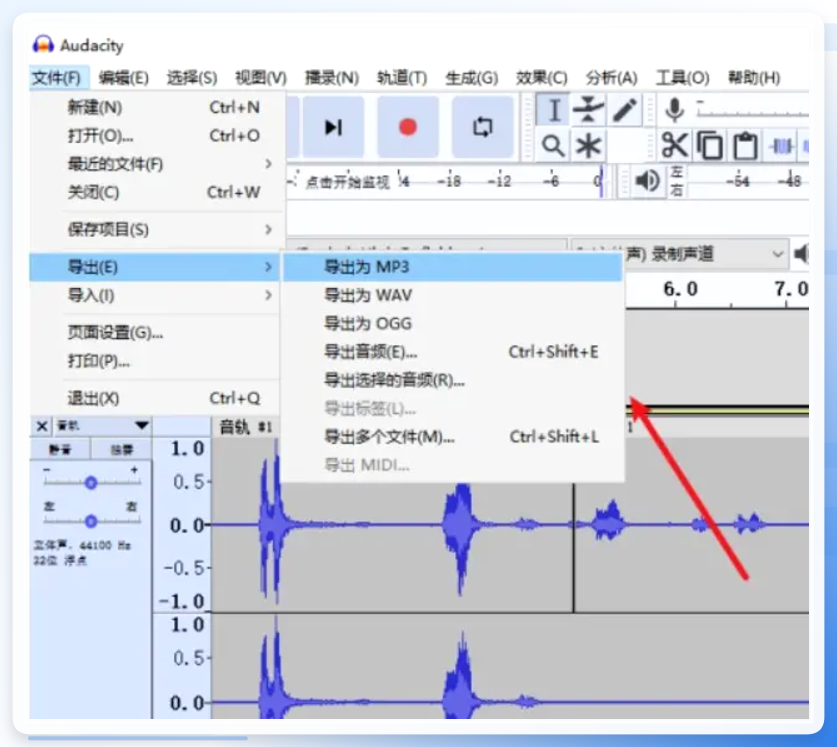The width and height of the screenshot is (837, 747).
Task: Select the I-beam Selection tool
Action: (554, 111)
